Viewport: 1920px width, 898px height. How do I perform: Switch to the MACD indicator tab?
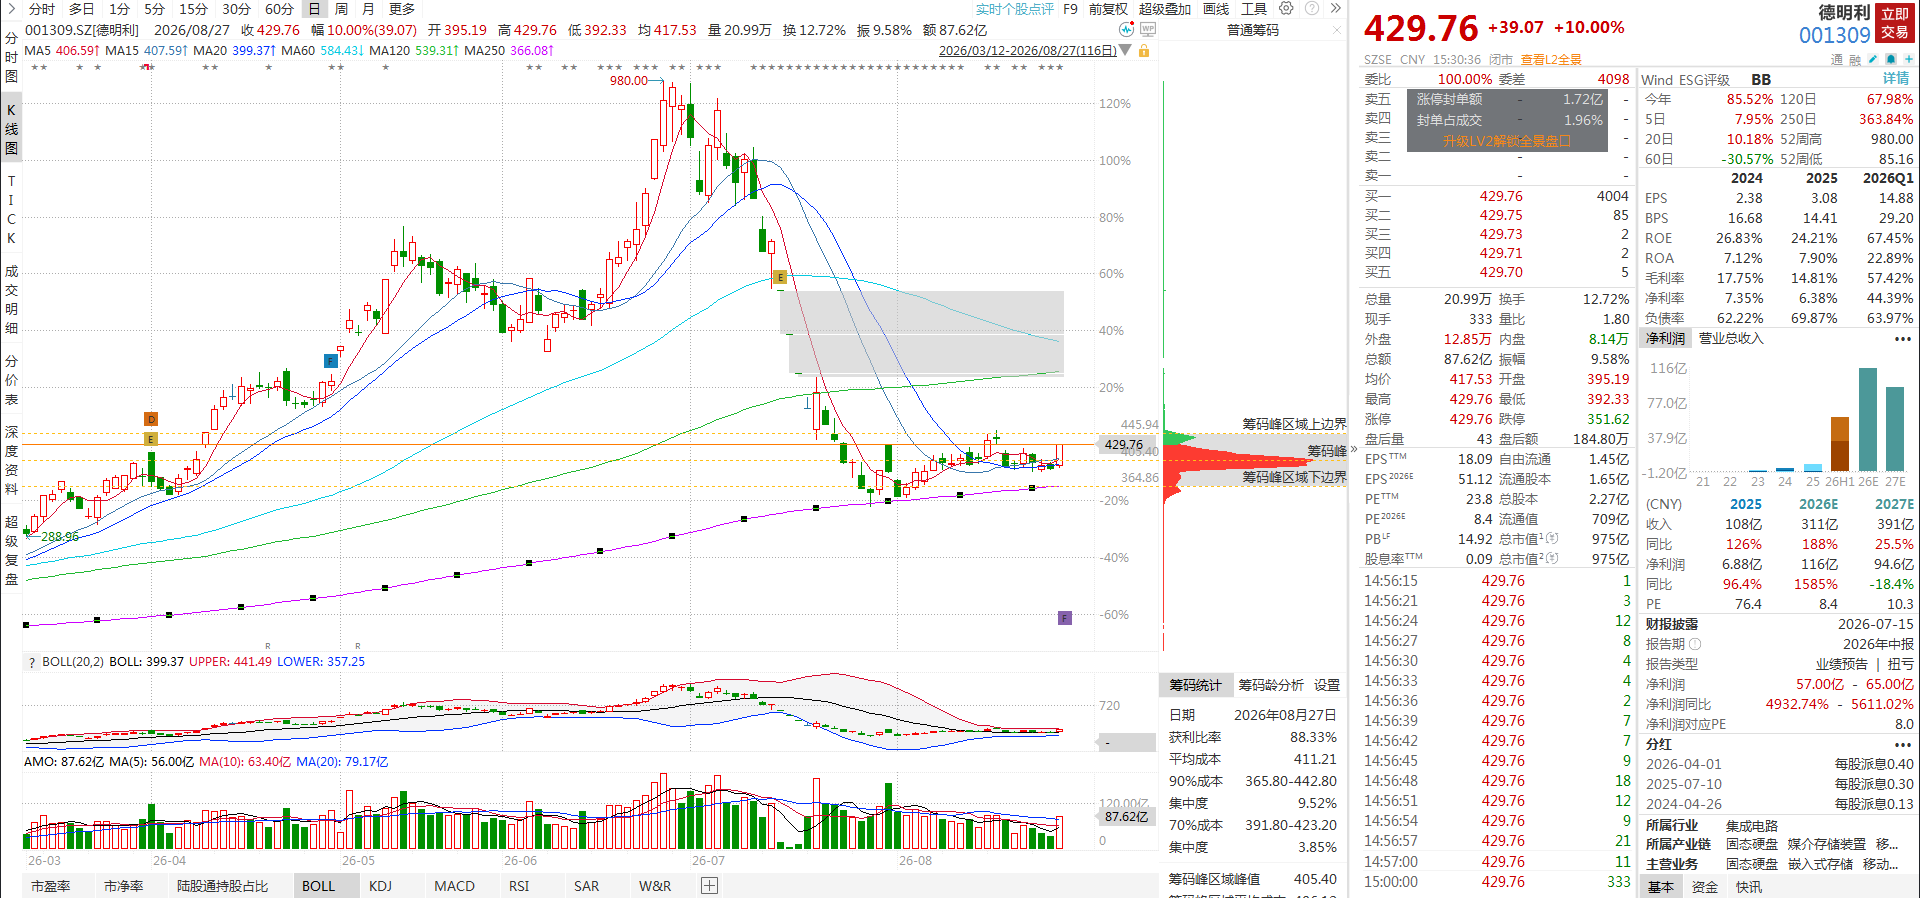[454, 886]
